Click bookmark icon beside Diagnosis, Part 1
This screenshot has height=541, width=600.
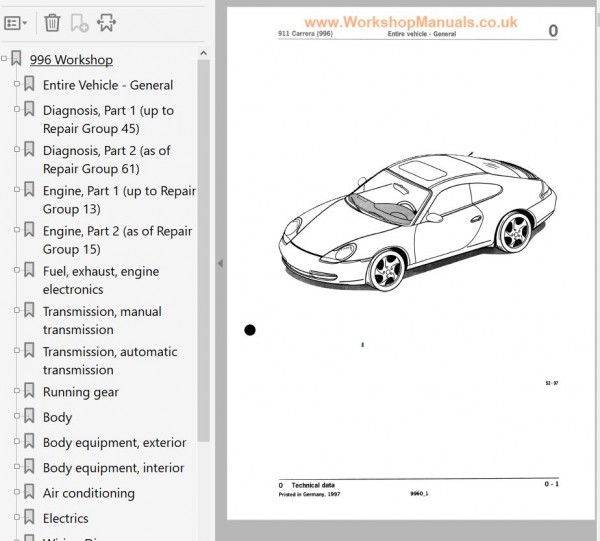pos(29,109)
